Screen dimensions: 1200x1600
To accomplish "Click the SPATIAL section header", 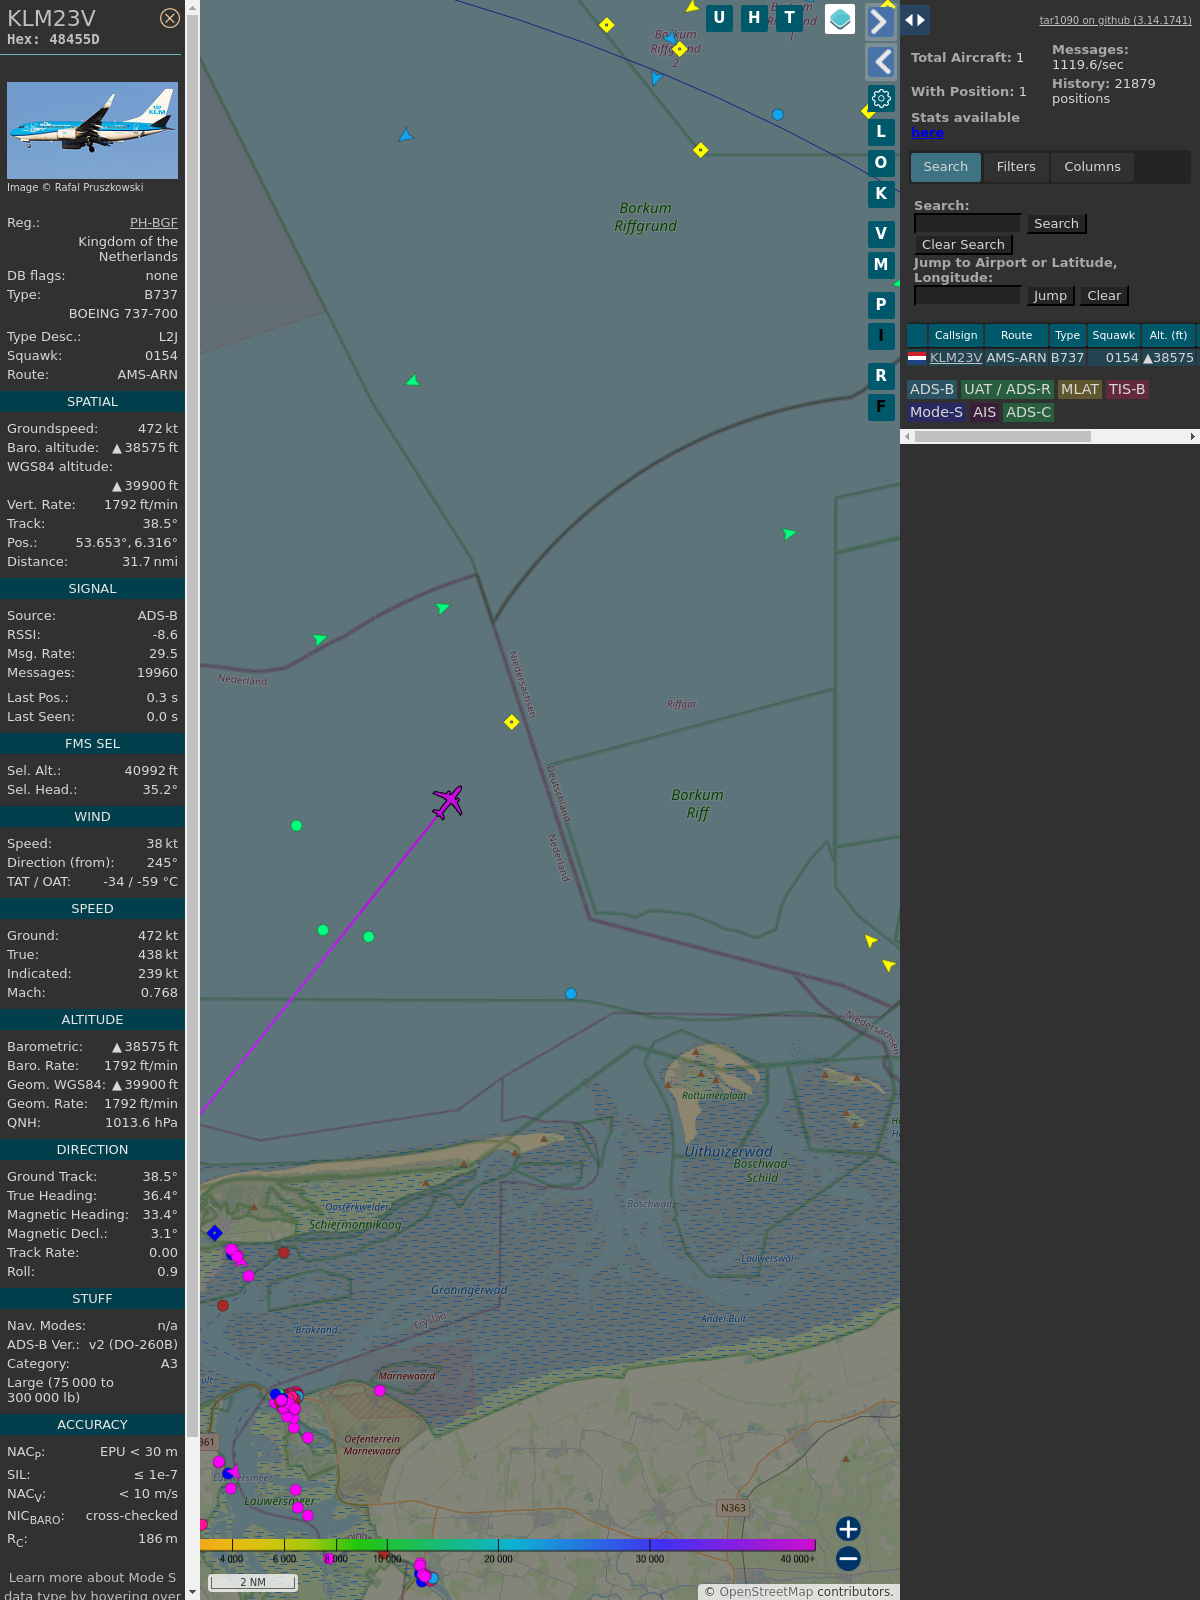I will 92,402.
